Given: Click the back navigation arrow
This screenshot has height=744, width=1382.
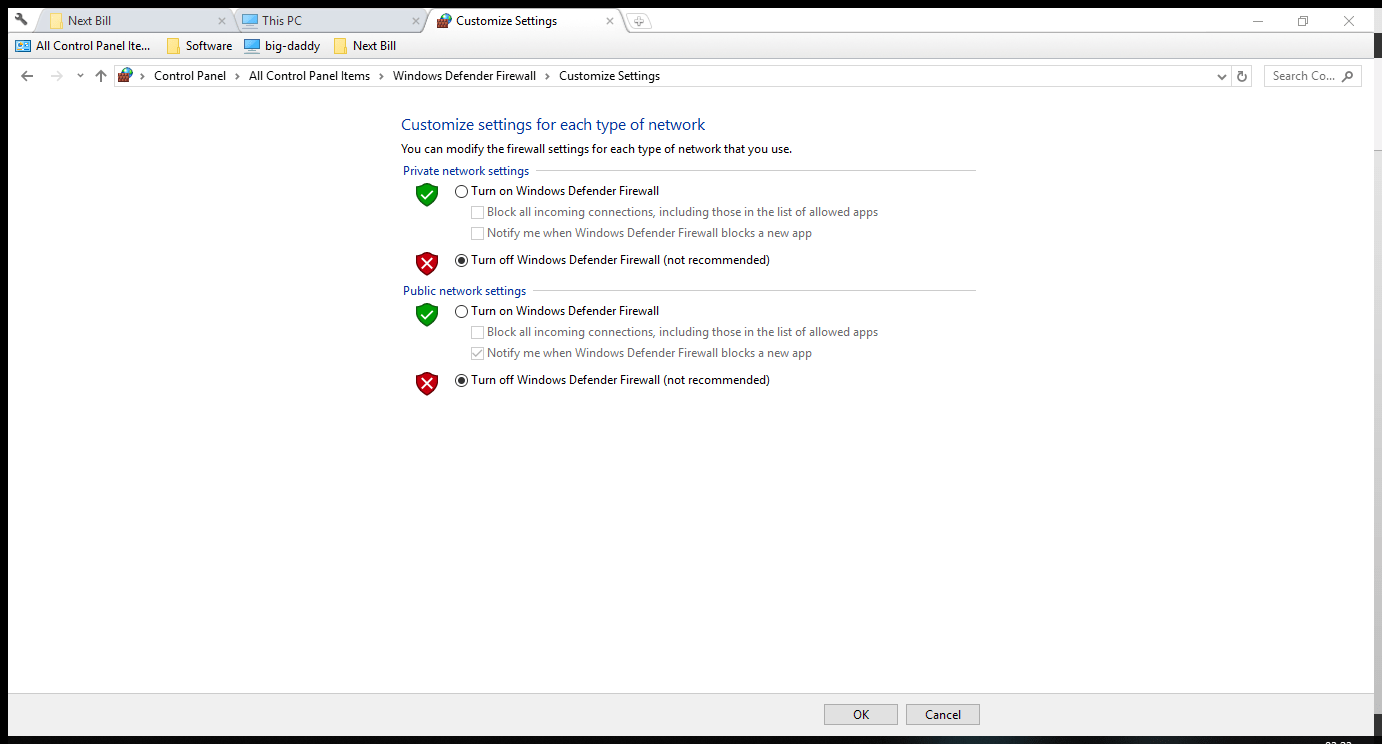Looking at the screenshot, I should tap(26, 75).
